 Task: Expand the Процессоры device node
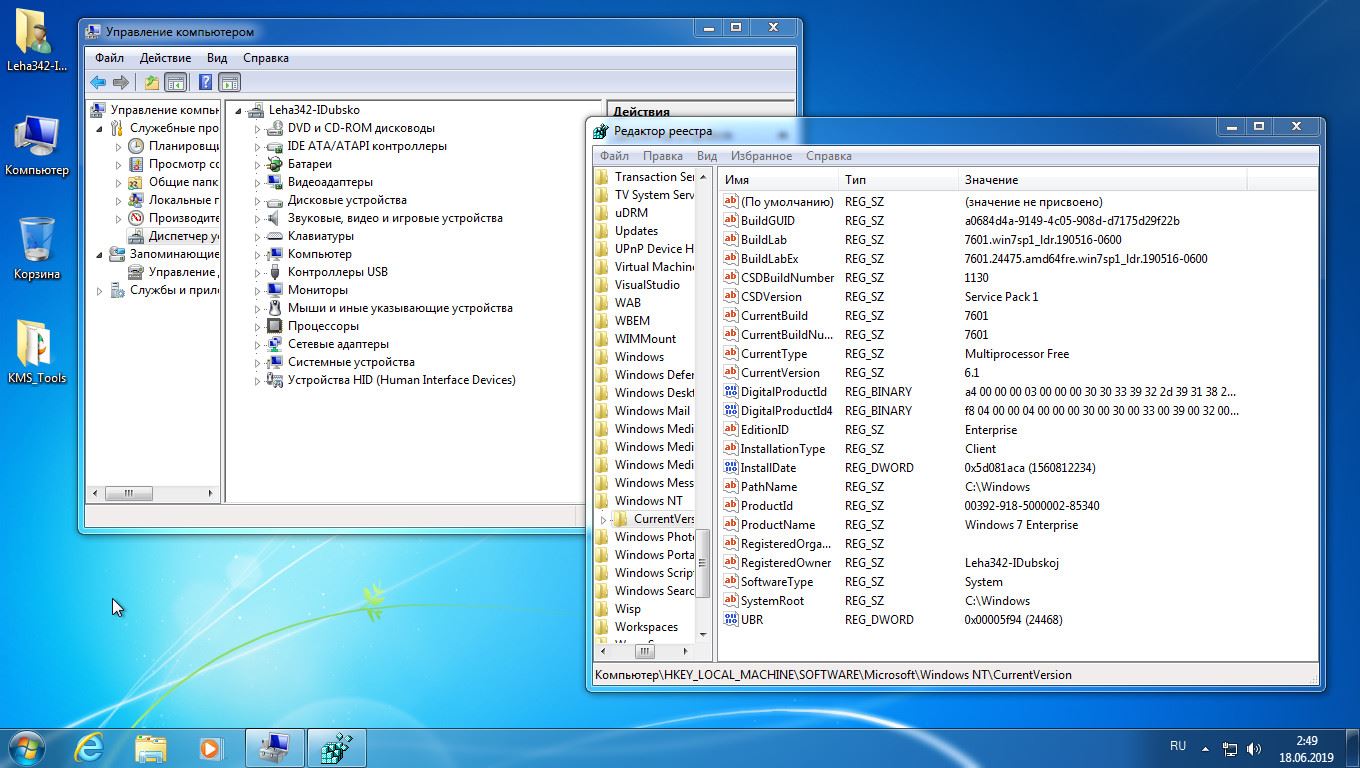pyautogui.click(x=257, y=327)
